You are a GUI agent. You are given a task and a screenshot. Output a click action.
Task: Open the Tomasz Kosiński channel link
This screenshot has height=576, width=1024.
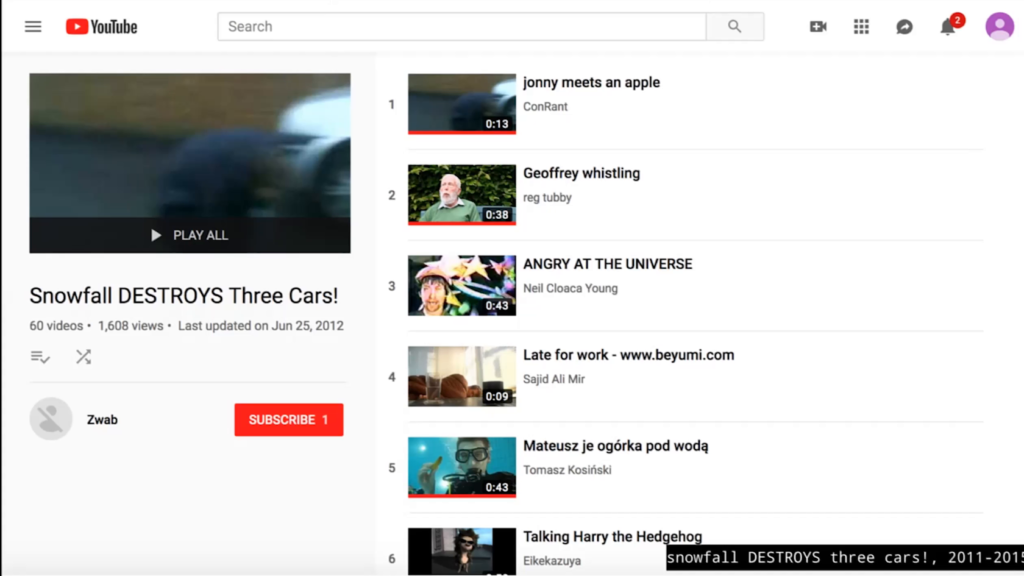(567, 470)
